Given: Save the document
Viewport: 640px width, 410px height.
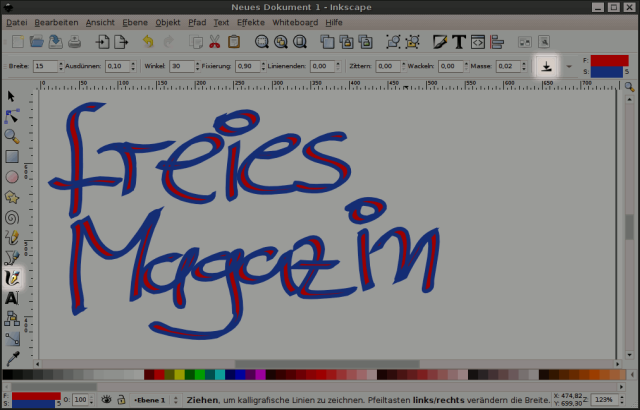Looking at the screenshot, I should click(x=56, y=42).
